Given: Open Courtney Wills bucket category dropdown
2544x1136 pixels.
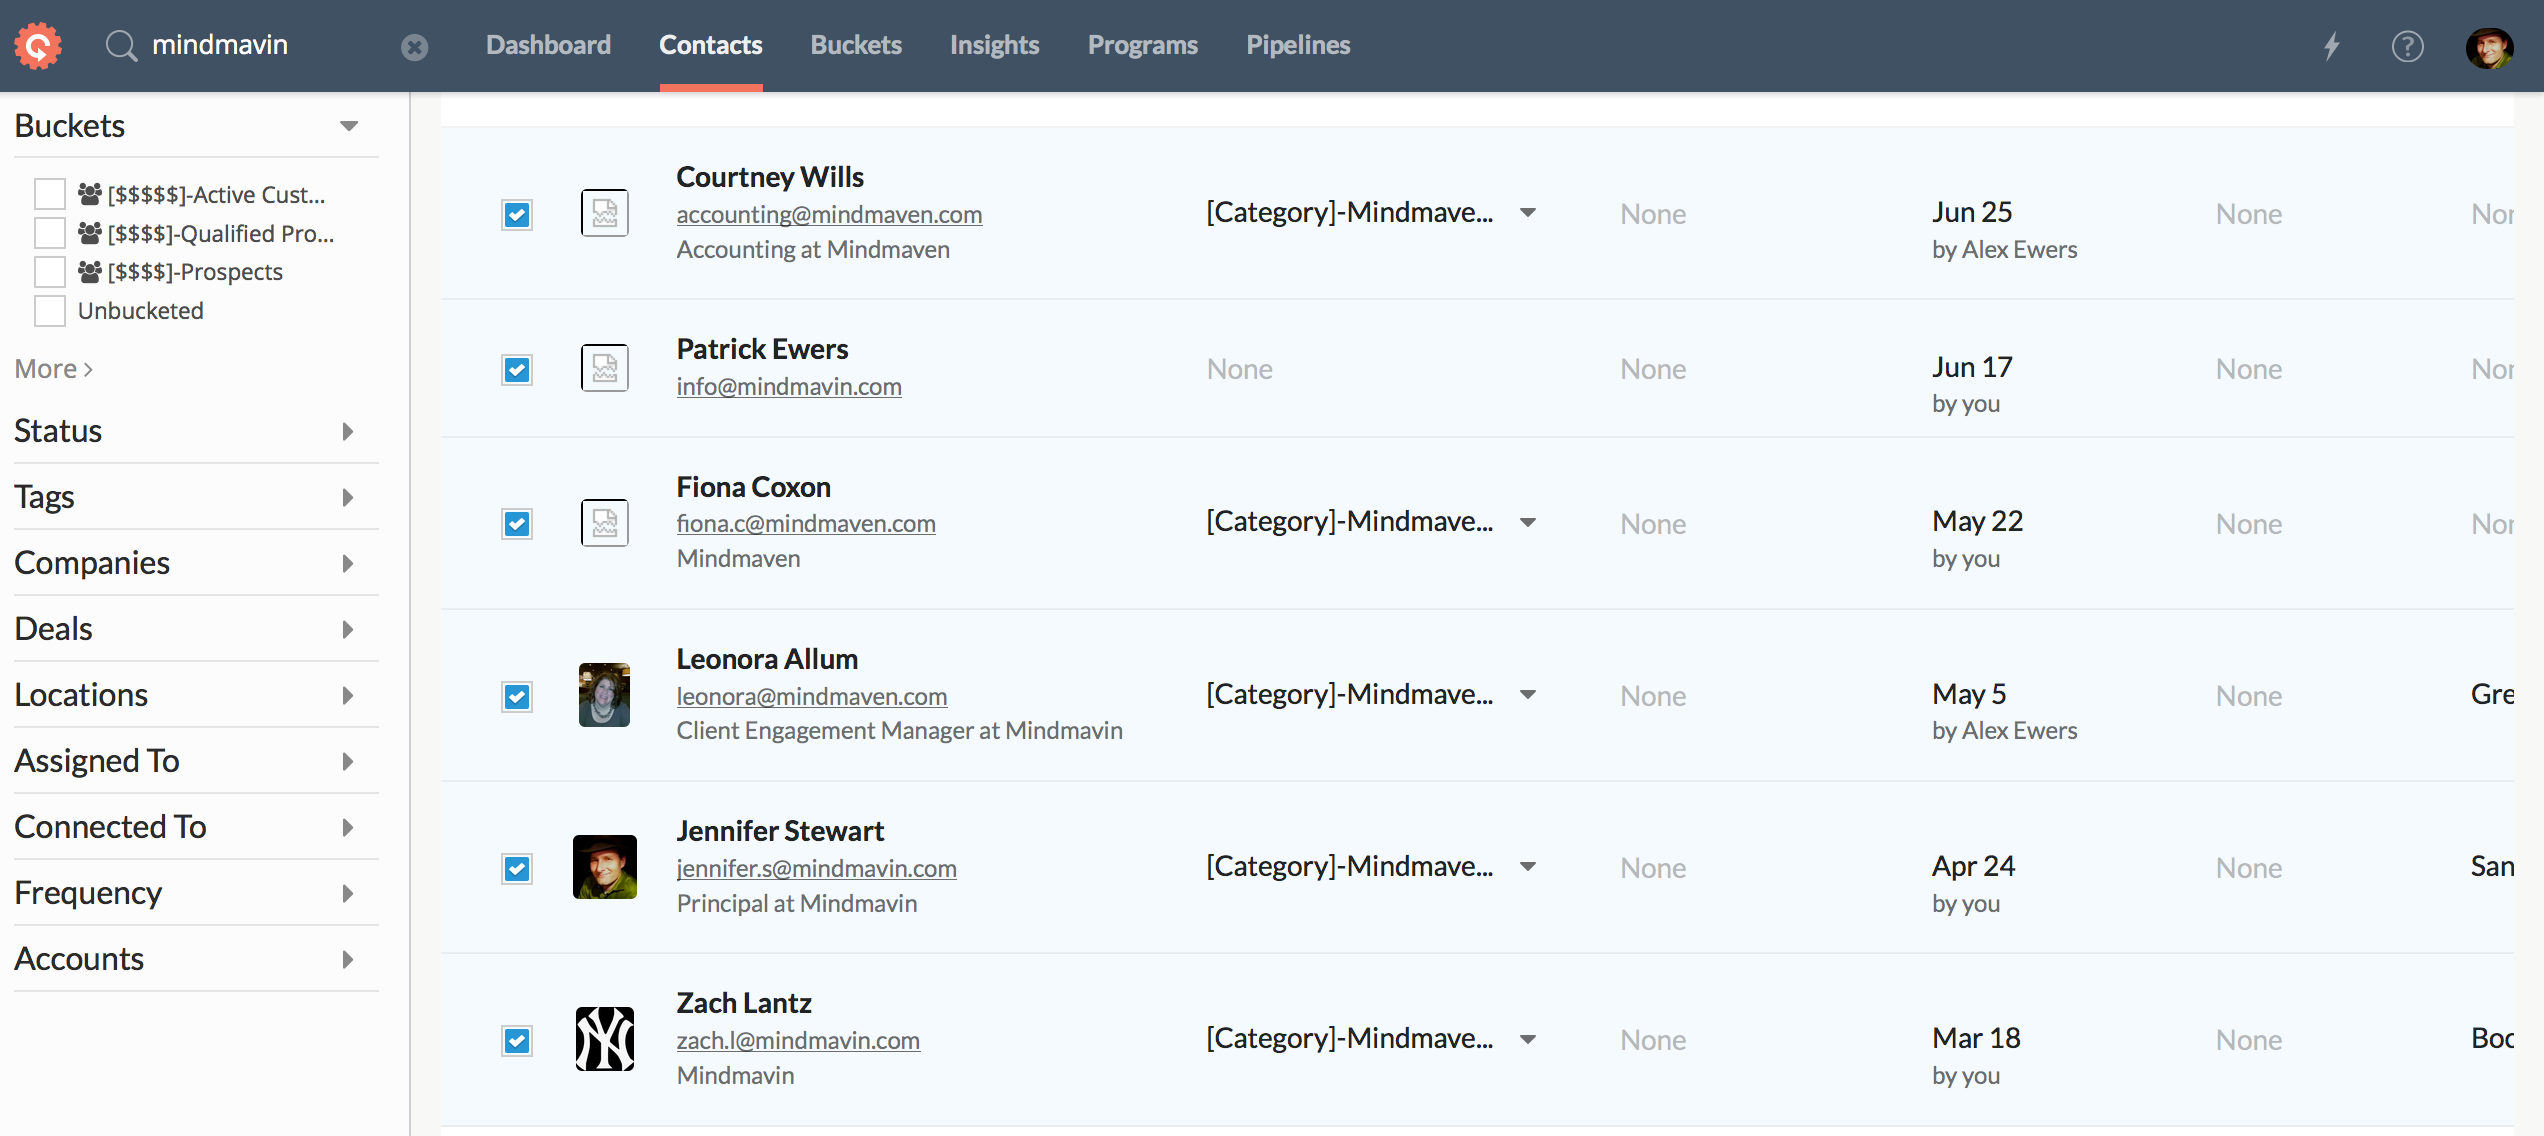Looking at the screenshot, I should [1527, 213].
